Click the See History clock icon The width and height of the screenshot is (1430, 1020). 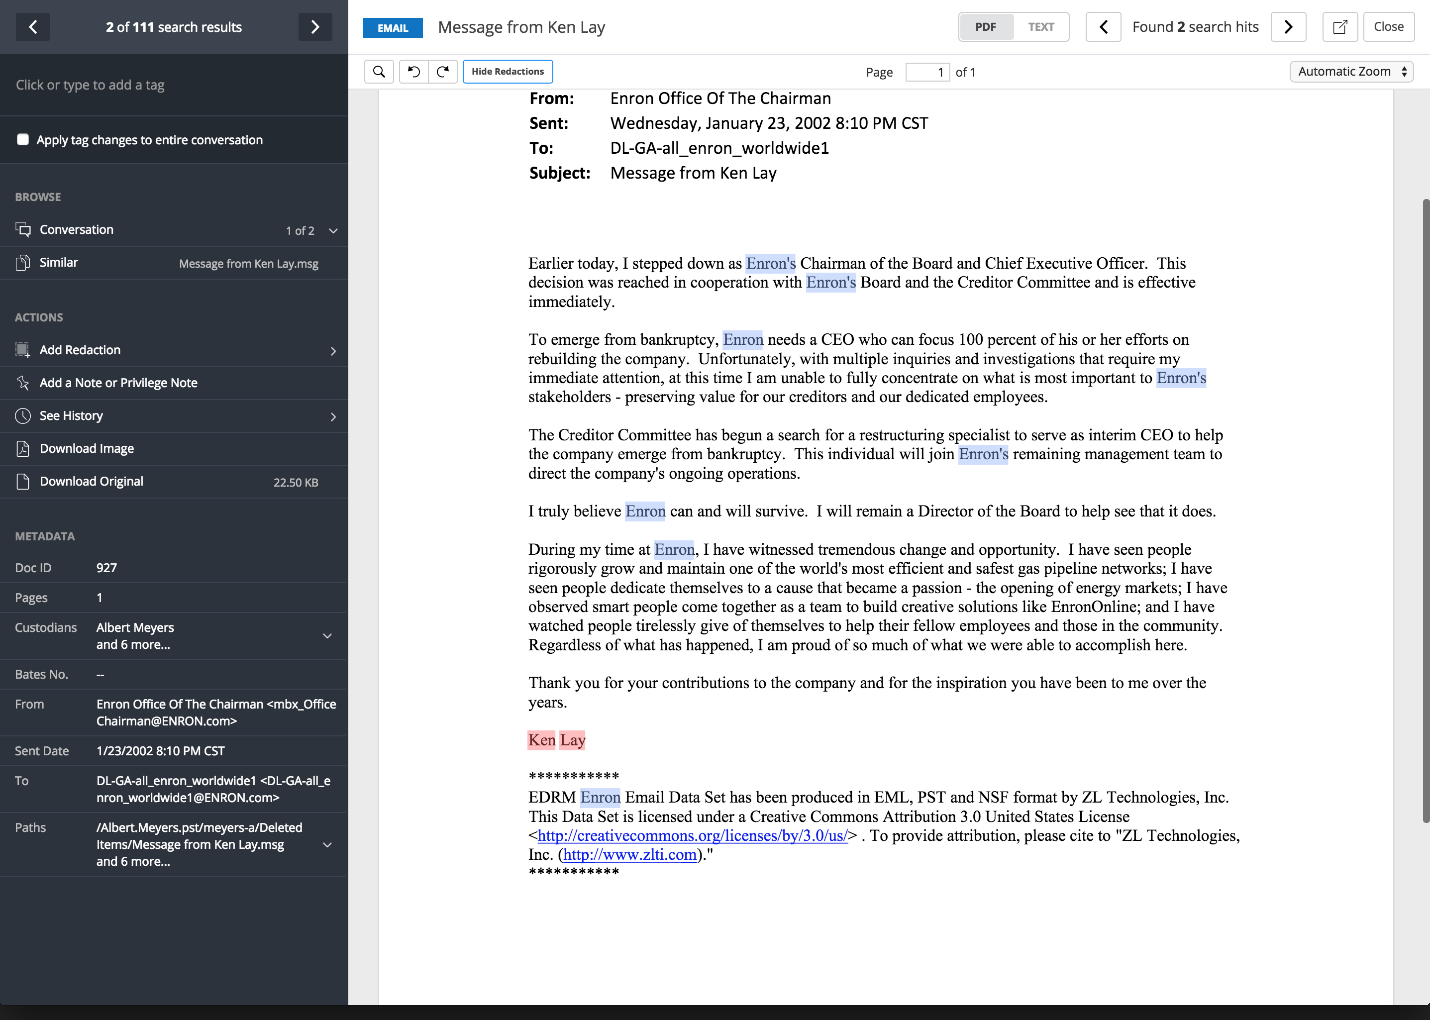coord(23,416)
